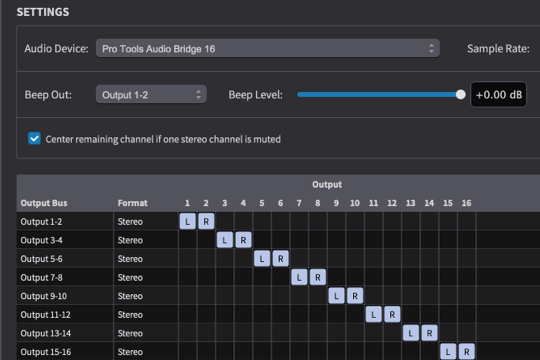Toggle the R cell for Output 13-14
This screenshot has width=540, height=360.
click(x=429, y=333)
